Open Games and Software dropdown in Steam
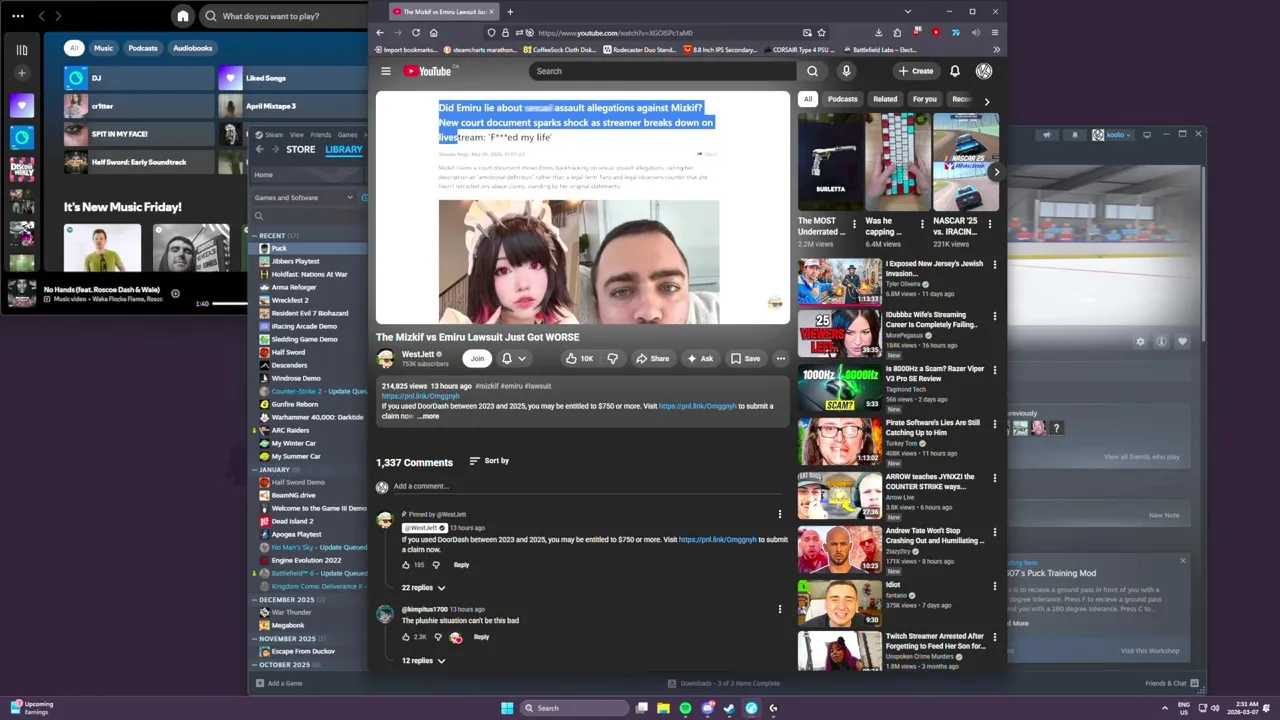Screen dimensions: 1280x720 pos(304,198)
